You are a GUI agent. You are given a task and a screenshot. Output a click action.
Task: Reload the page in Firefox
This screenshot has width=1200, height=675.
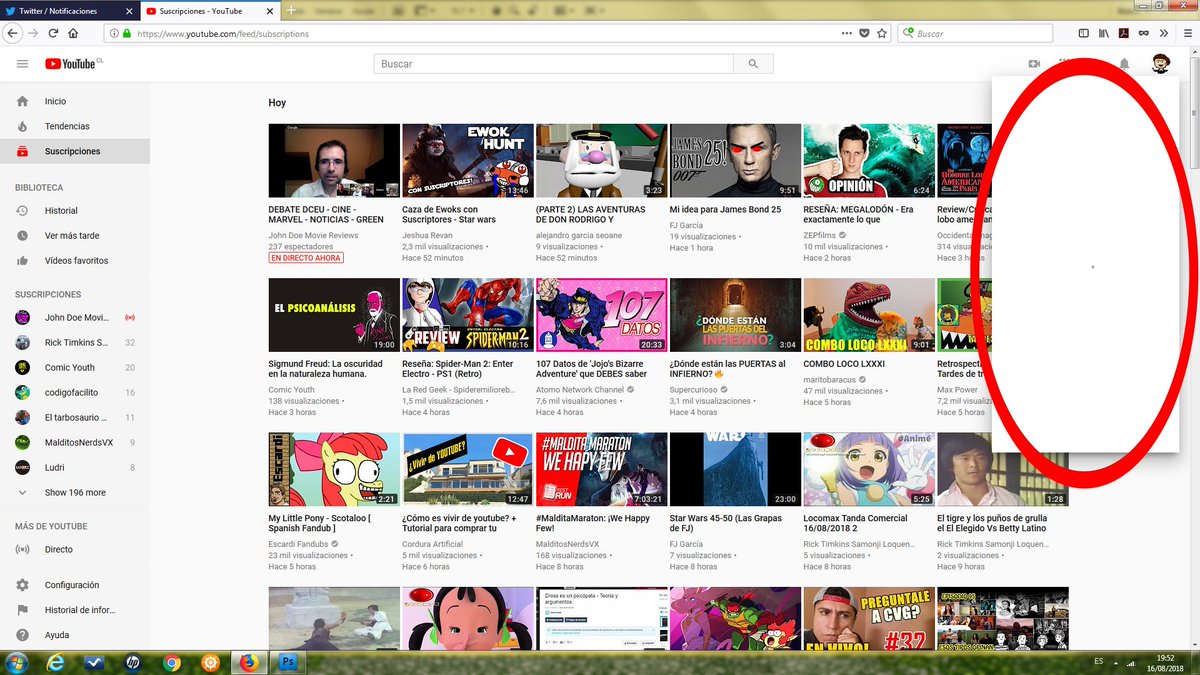click(x=54, y=33)
